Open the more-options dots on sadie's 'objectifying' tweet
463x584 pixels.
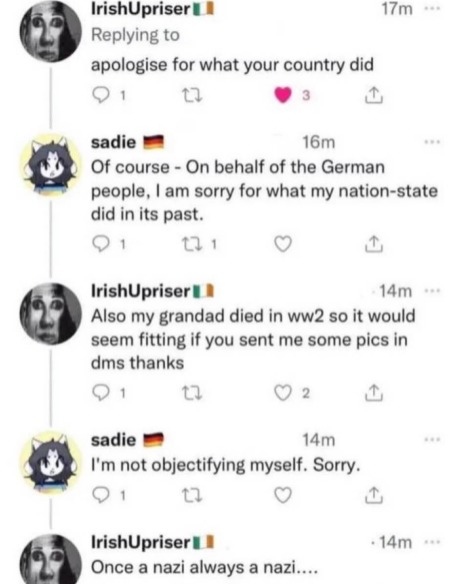432,440
